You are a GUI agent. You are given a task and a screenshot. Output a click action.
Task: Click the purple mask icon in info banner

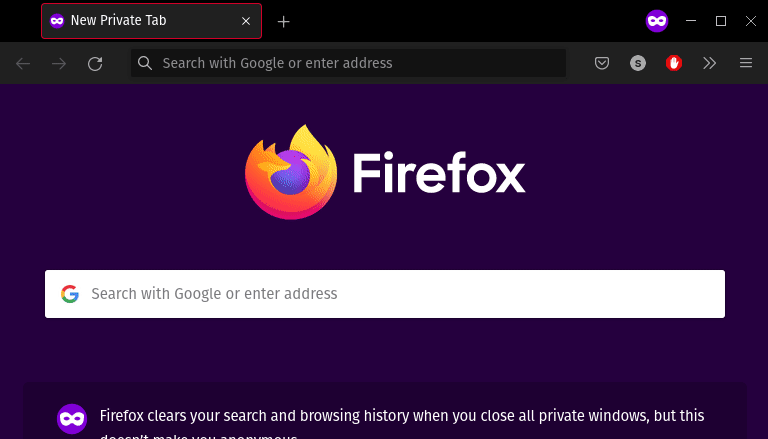pyautogui.click(x=71, y=418)
